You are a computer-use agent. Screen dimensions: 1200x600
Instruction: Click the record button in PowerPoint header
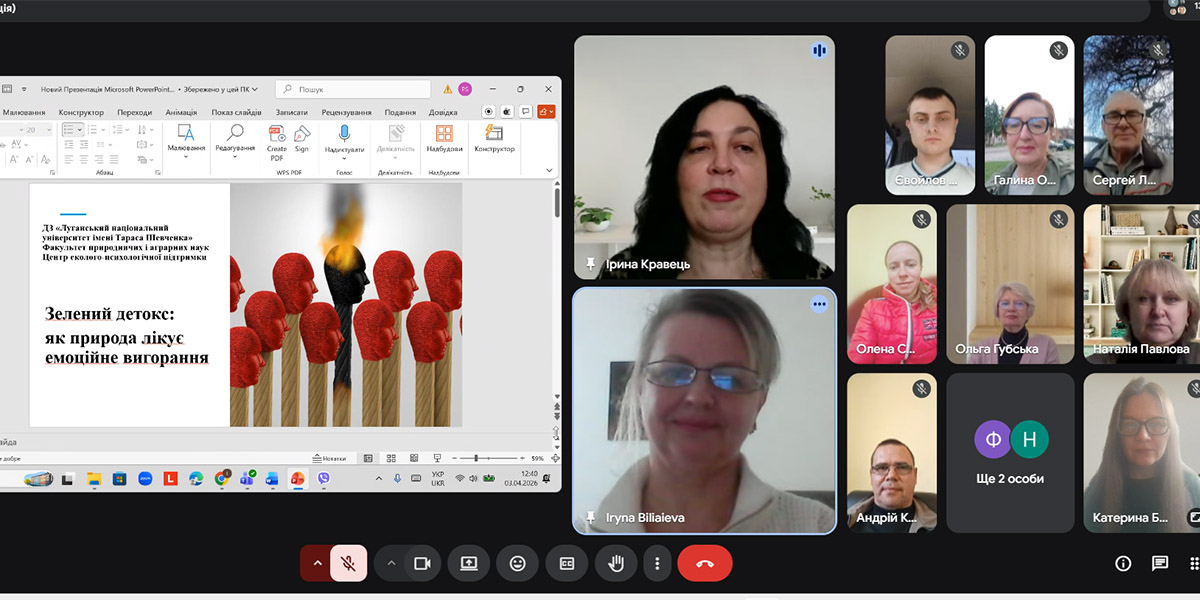(x=488, y=112)
